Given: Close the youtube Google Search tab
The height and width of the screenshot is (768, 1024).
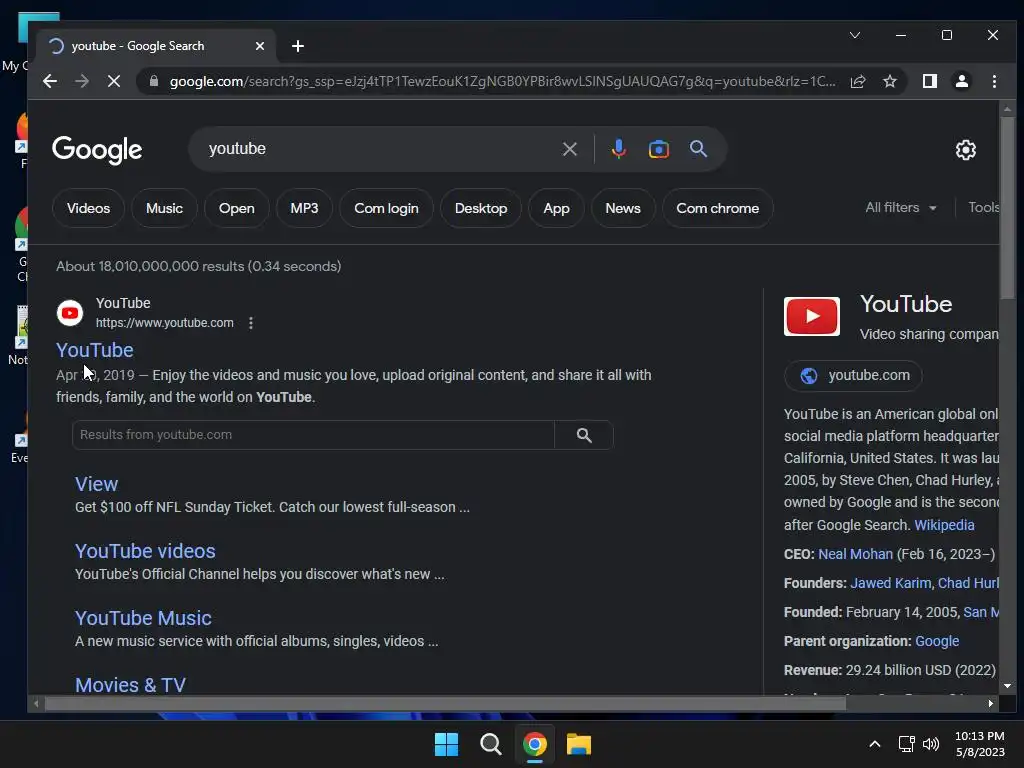Looking at the screenshot, I should coord(260,46).
